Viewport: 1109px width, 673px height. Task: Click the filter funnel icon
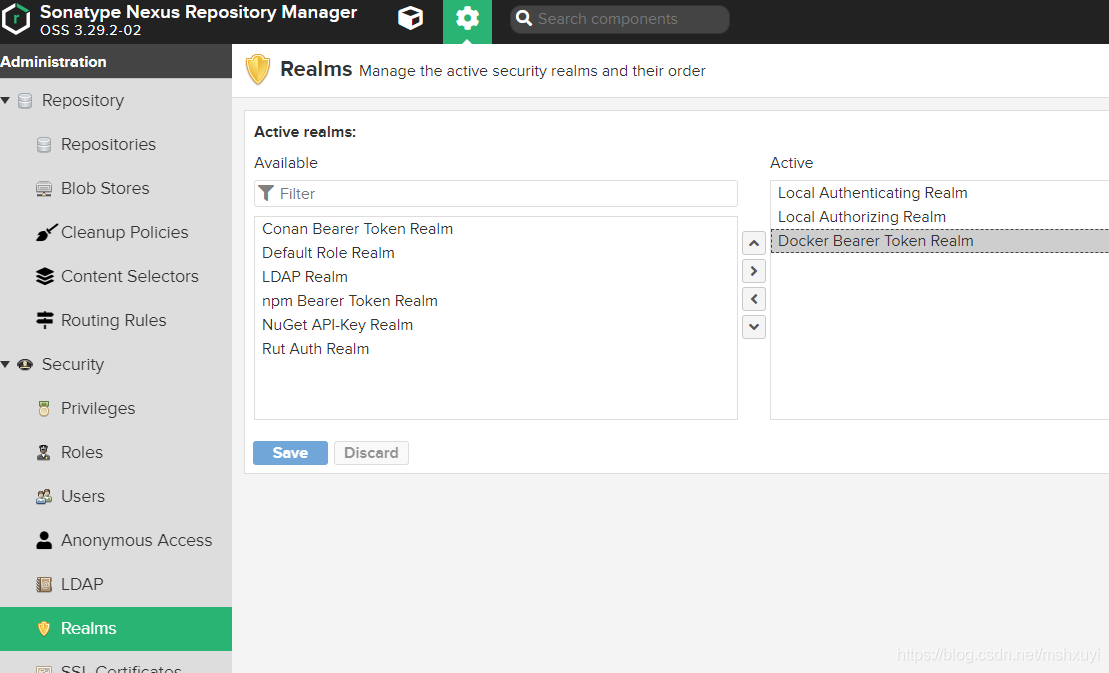(x=266, y=193)
